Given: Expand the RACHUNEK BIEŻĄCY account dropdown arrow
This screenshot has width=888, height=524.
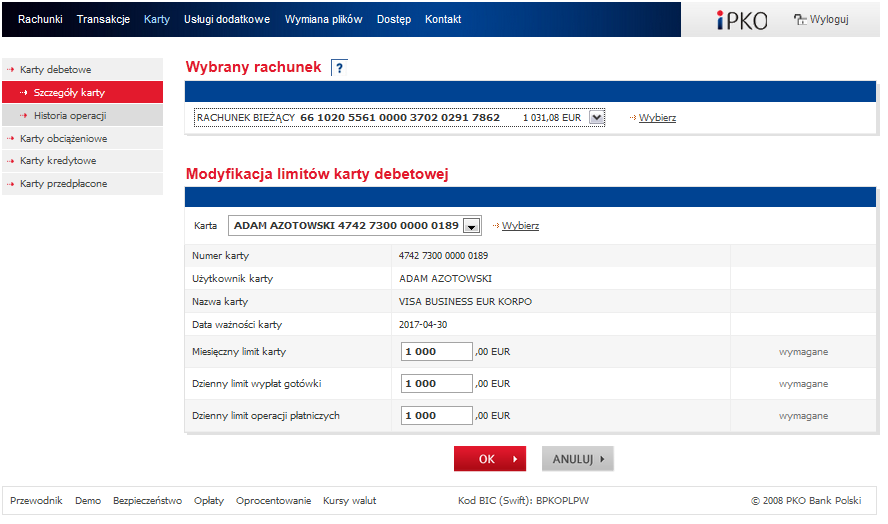Looking at the screenshot, I should click(x=596, y=118).
